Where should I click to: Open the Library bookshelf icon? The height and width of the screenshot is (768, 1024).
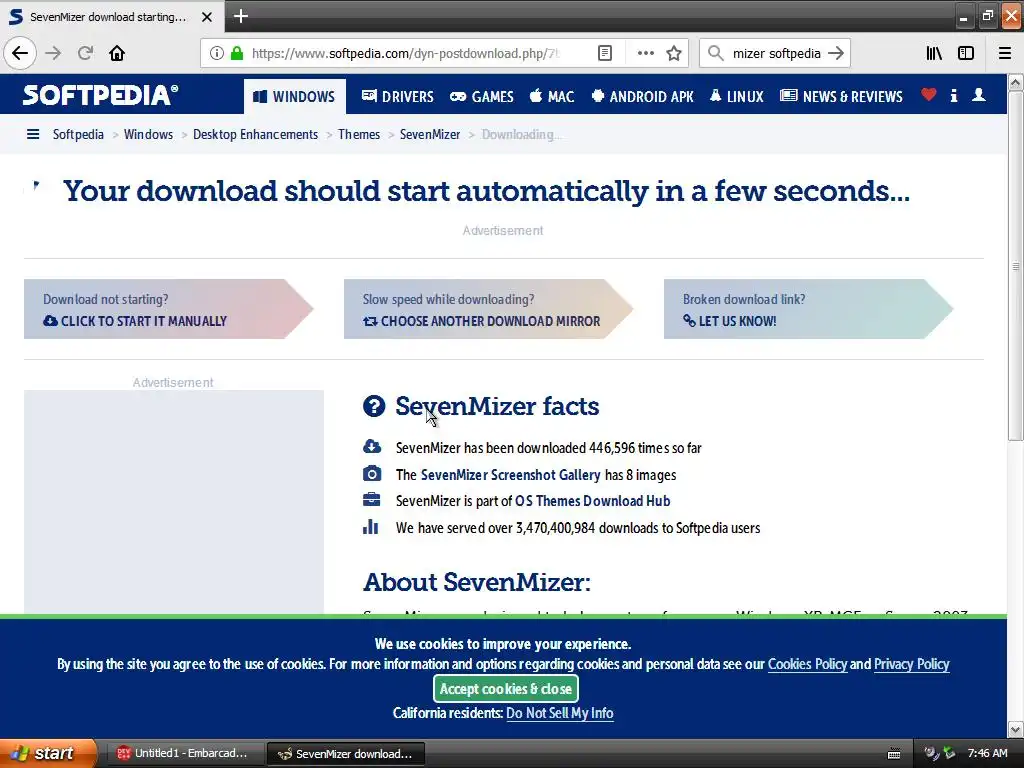(934, 54)
